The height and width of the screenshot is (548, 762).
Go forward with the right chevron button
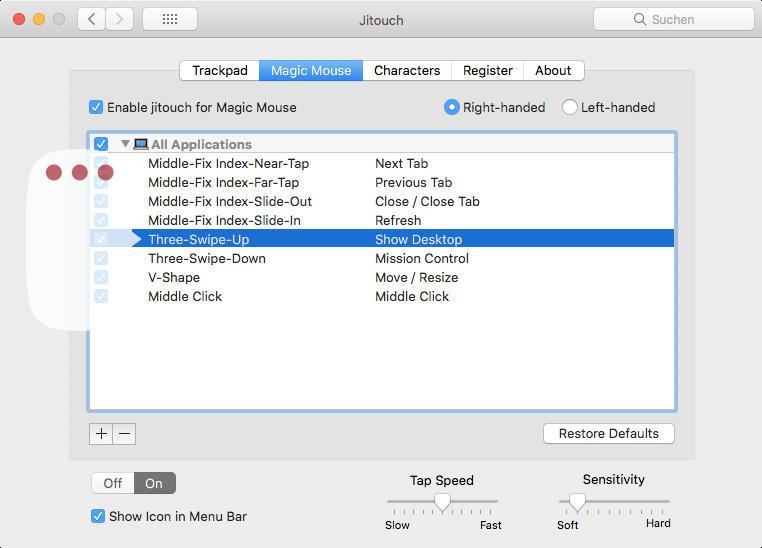coord(120,19)
